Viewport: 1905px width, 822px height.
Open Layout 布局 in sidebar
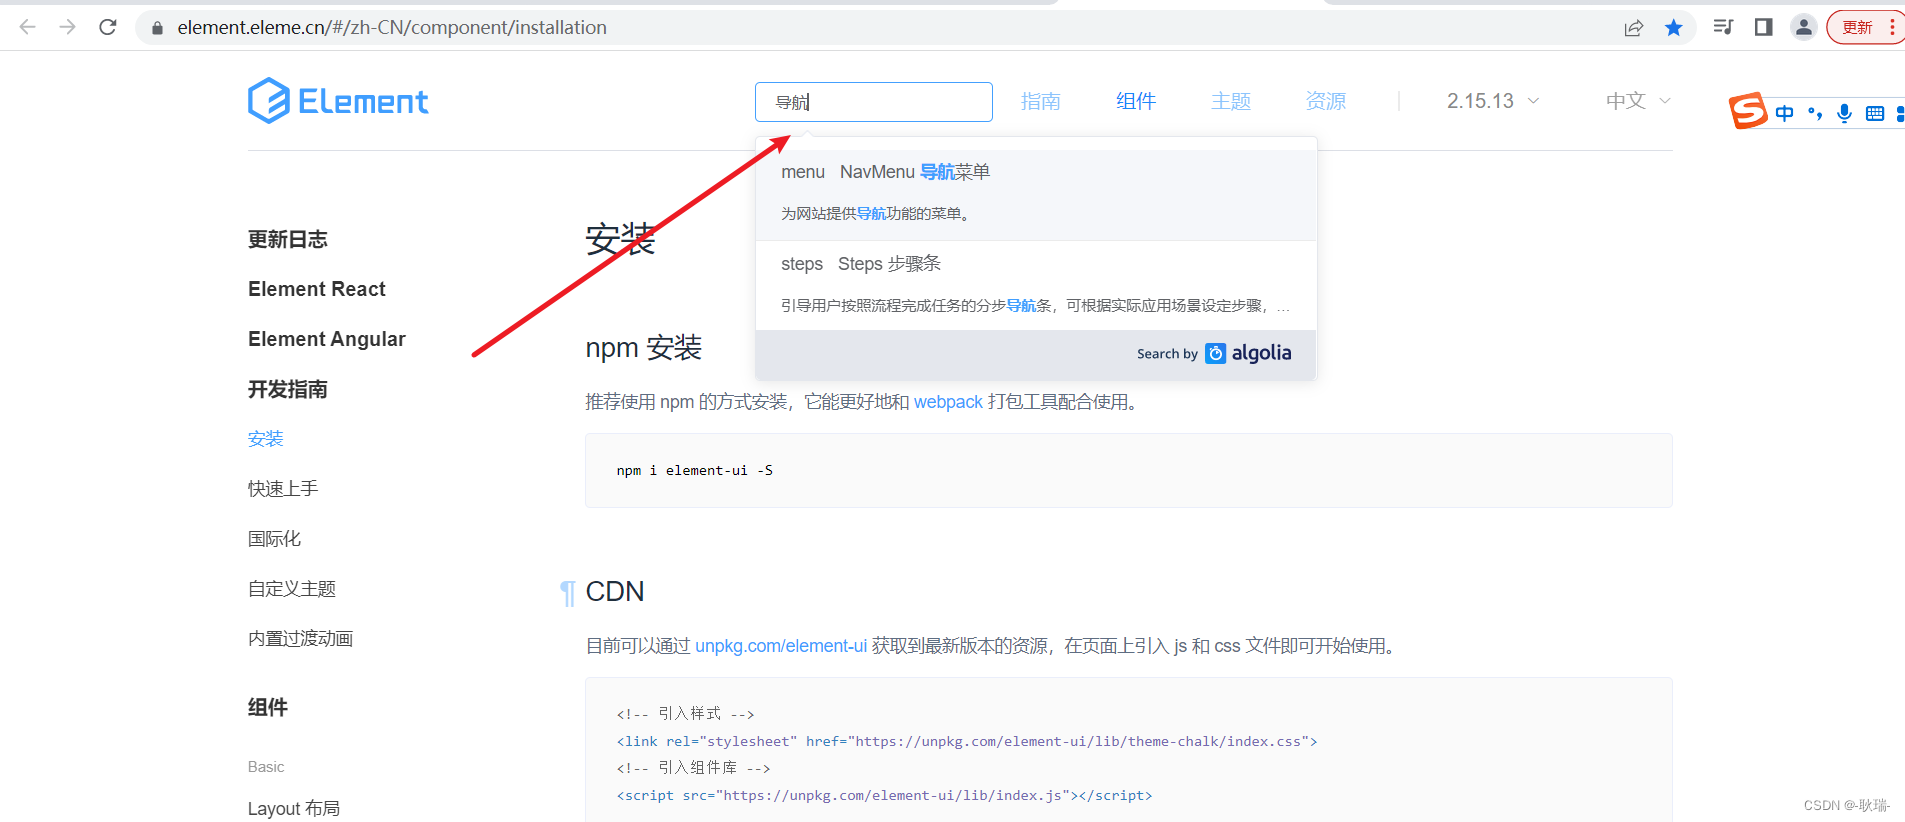click(294, 809)
